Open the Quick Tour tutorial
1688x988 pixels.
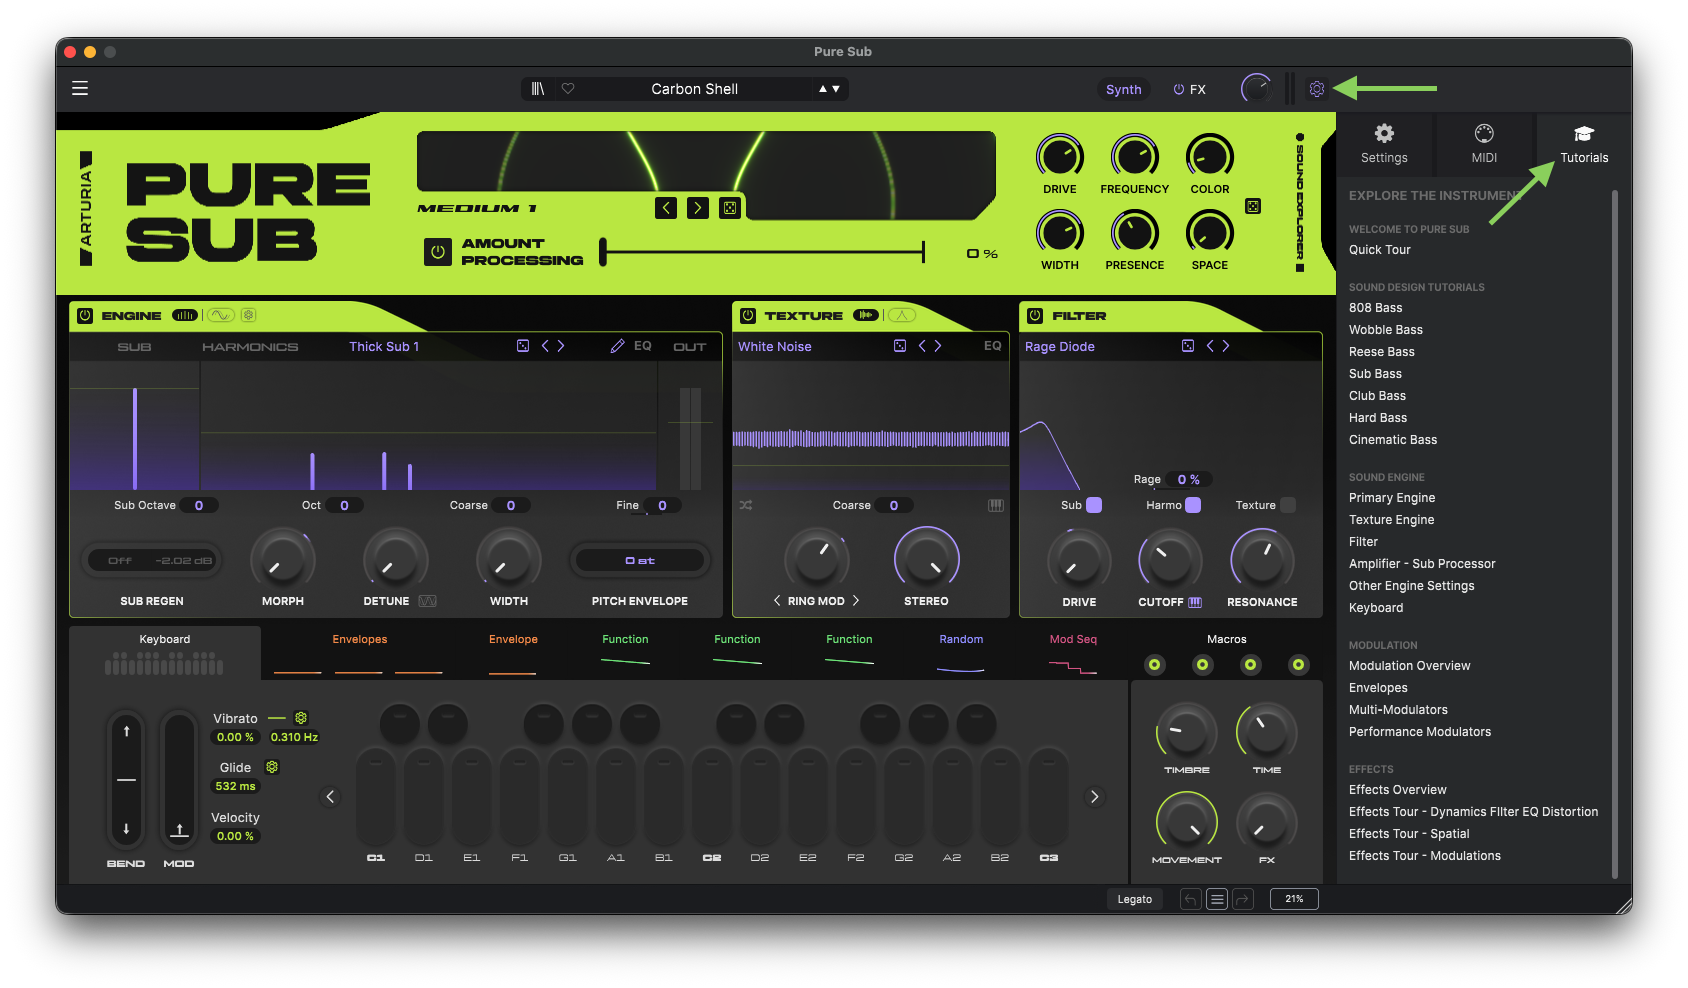1380,250
